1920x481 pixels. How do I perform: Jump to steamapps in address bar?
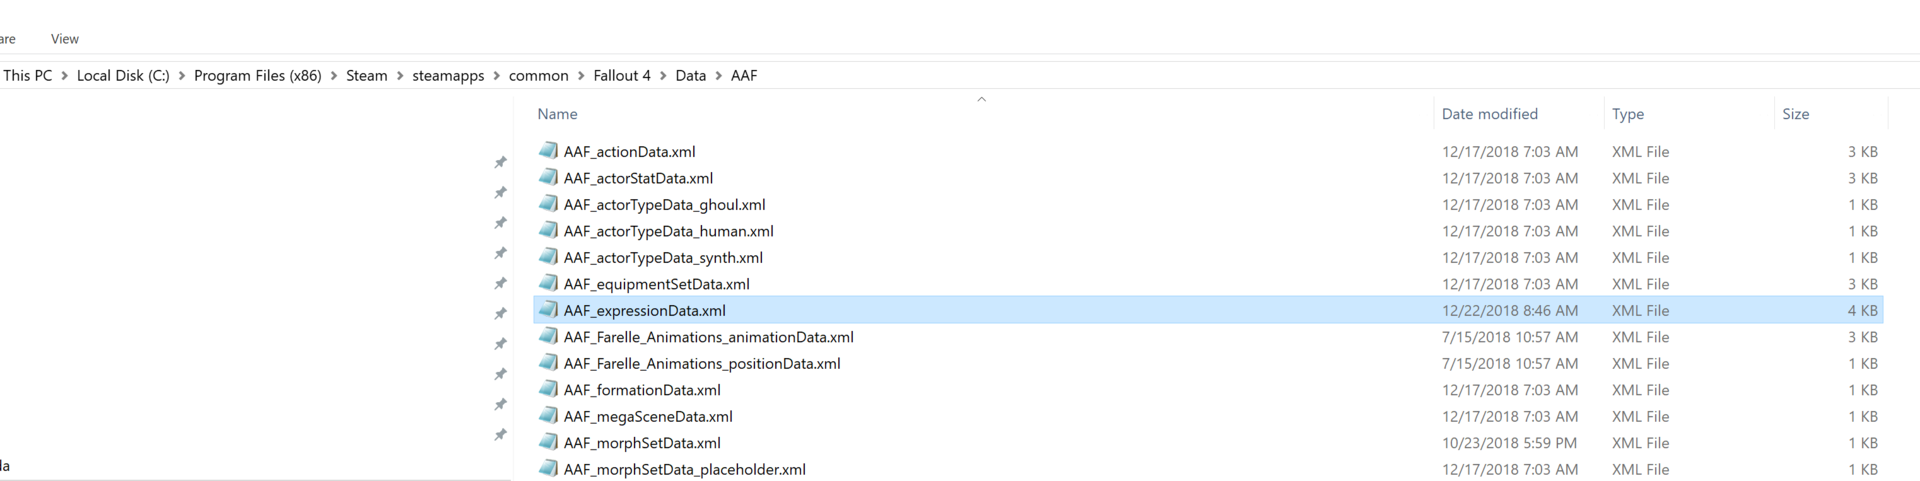448,76
